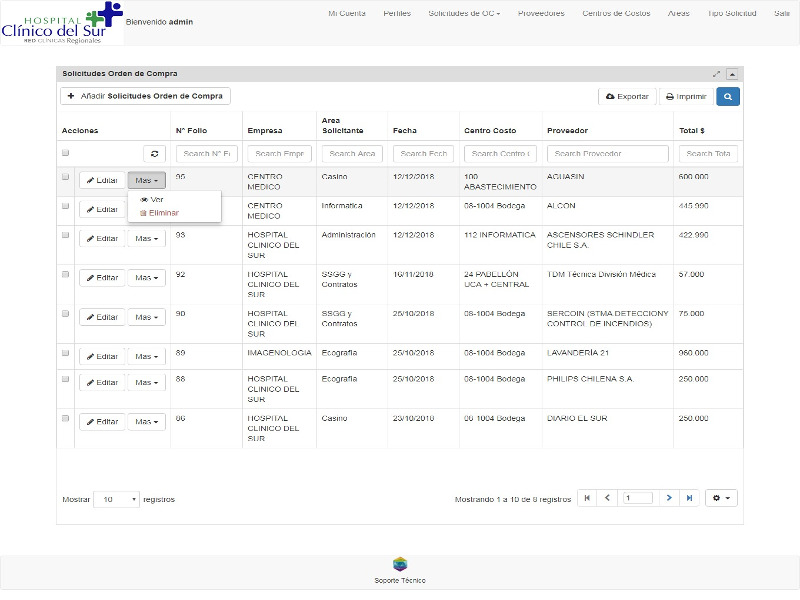
Task: Select the checkbox for LAVANDERÍA 21 row
Action: pos(66,354)
